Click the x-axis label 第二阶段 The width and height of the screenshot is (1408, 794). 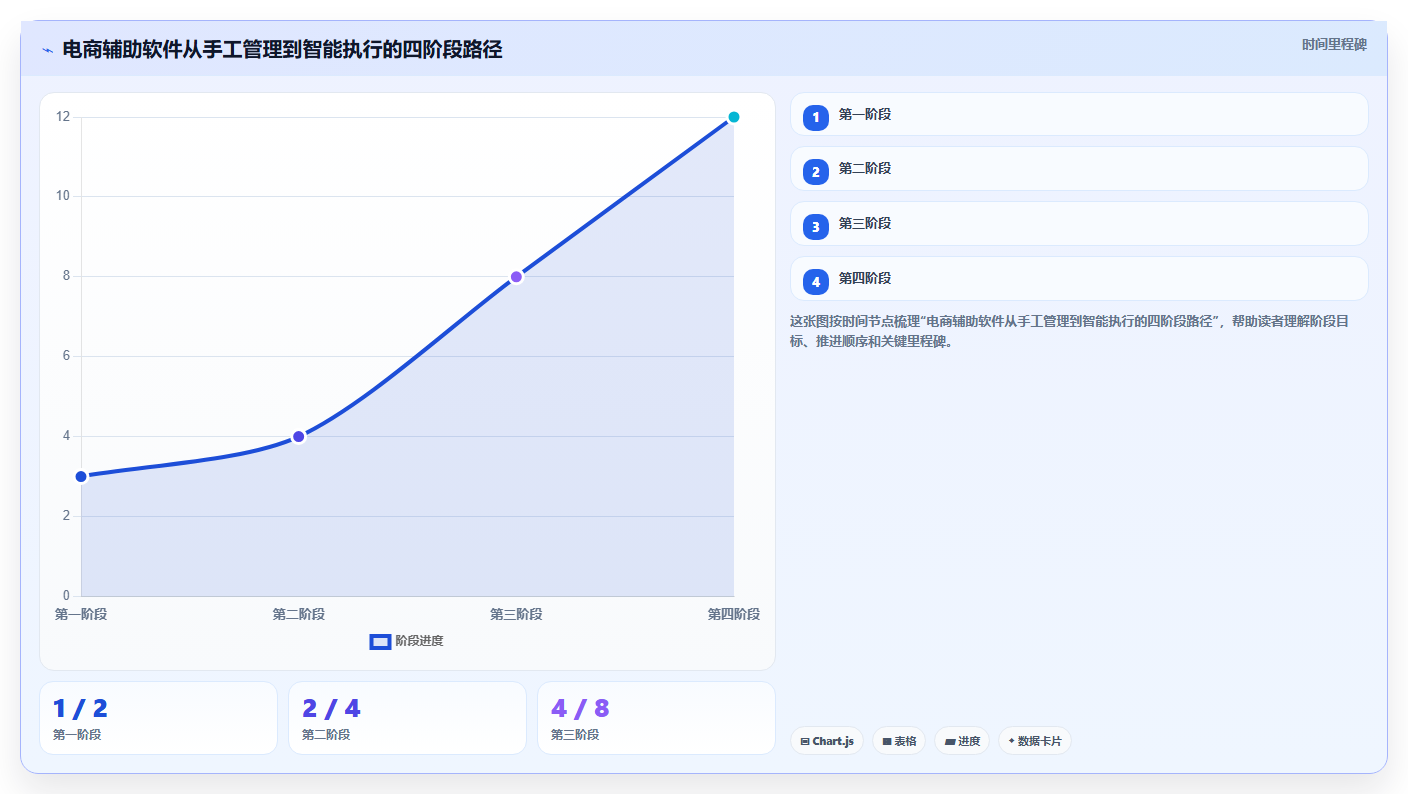coord(298,614)
